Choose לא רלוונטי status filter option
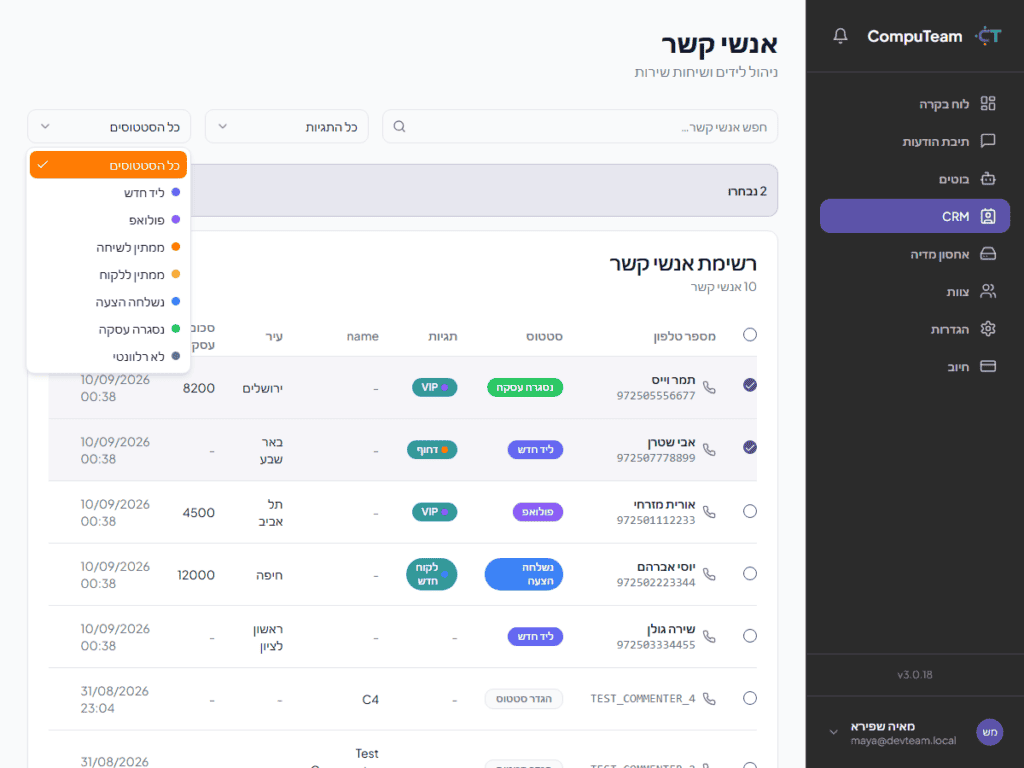Image resolution: width=1024 pixels, height=768 pixels. (108, 357)
